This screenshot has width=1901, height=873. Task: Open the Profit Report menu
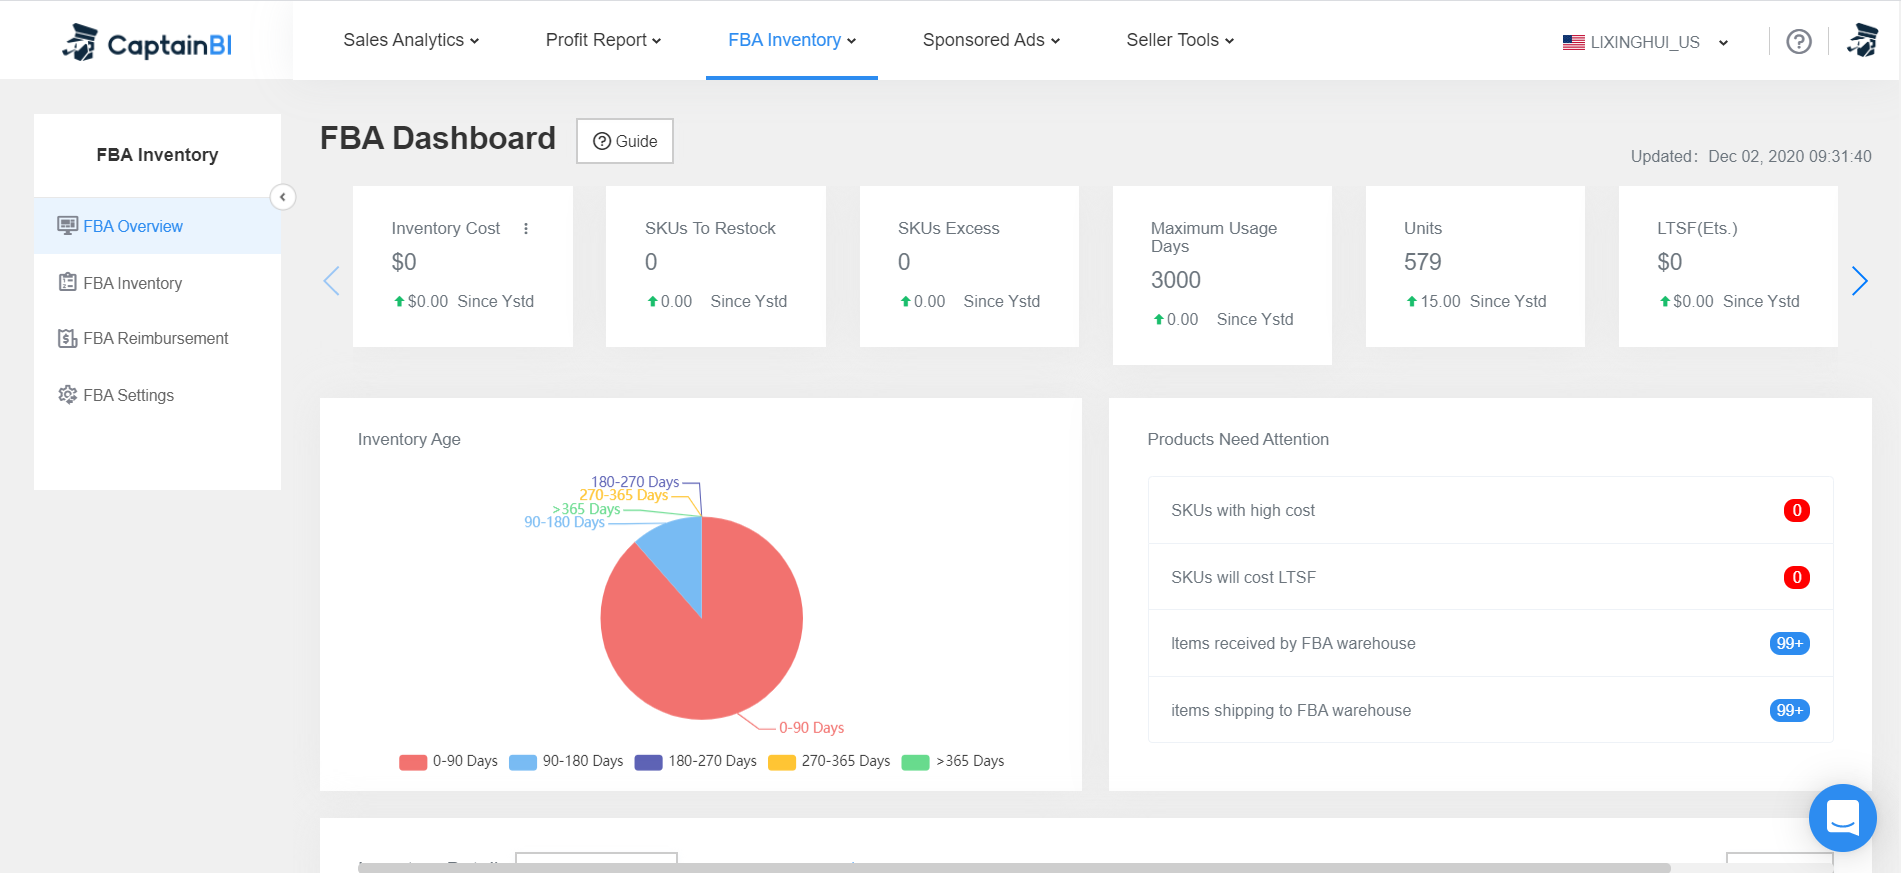click(603, 40)
